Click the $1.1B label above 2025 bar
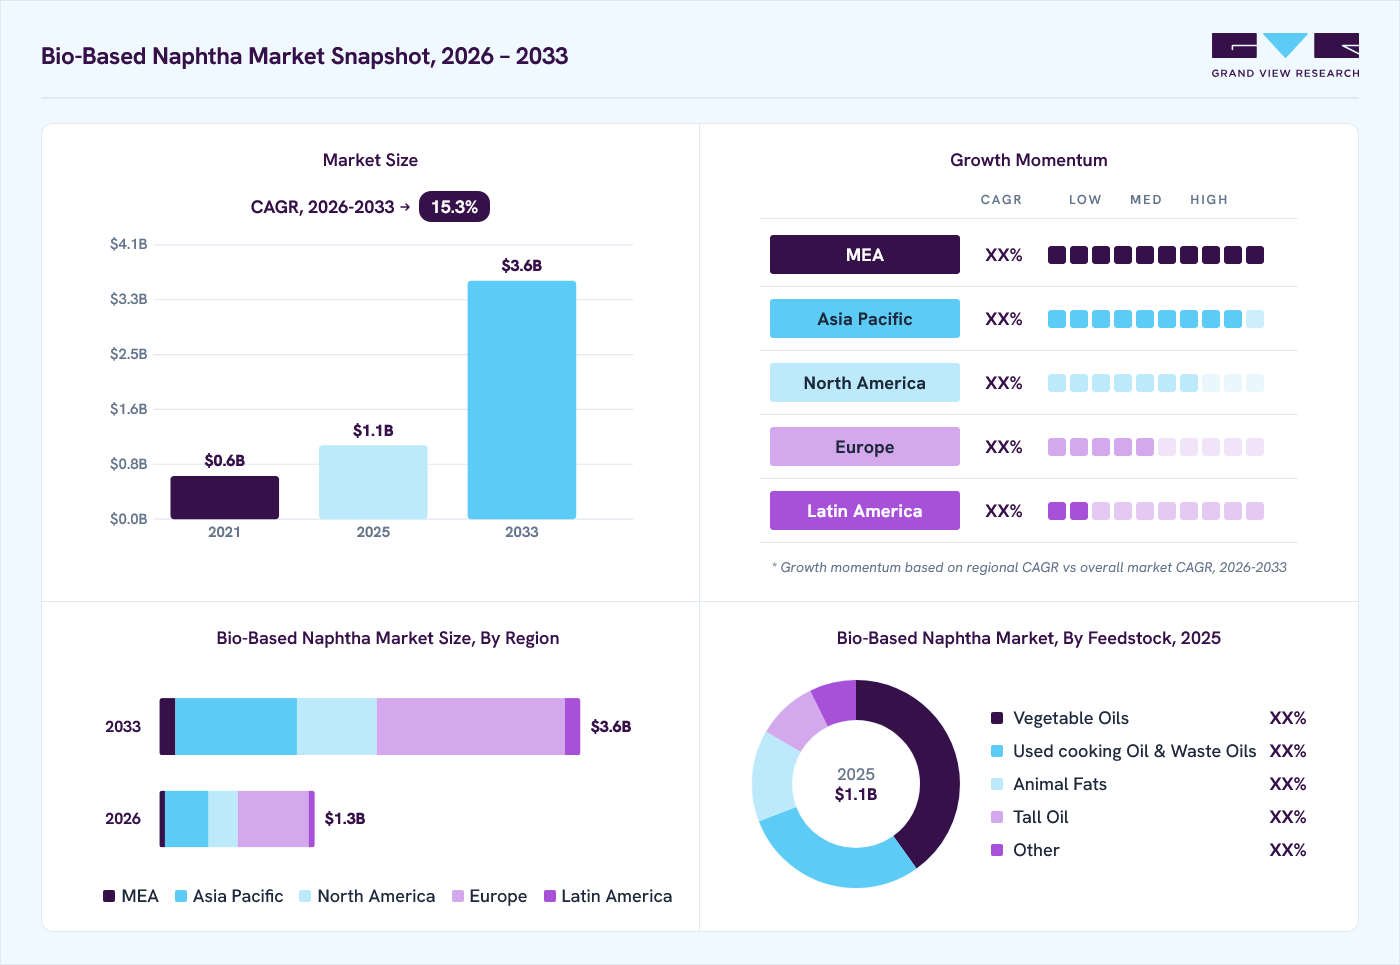This screenshot has height=965, width=1400. tap(373, 431)
